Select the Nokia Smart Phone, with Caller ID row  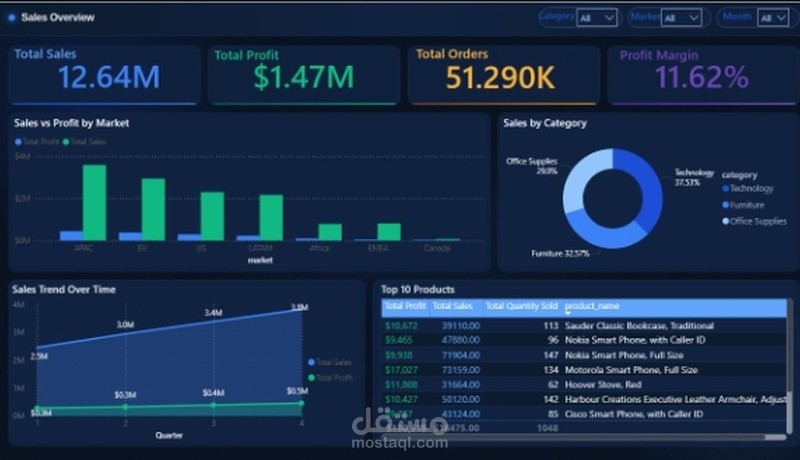coord(584,340)
